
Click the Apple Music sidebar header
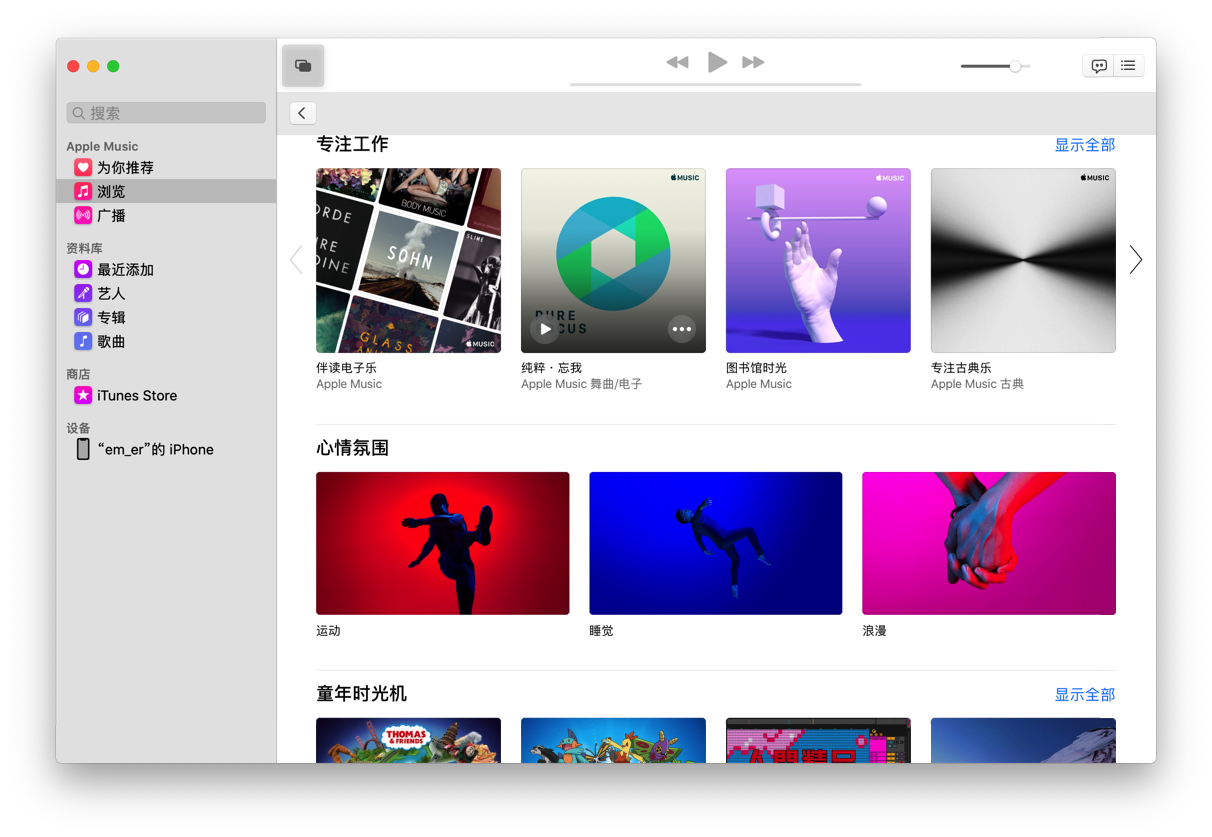pyautogui.click(x=102, y=146)
